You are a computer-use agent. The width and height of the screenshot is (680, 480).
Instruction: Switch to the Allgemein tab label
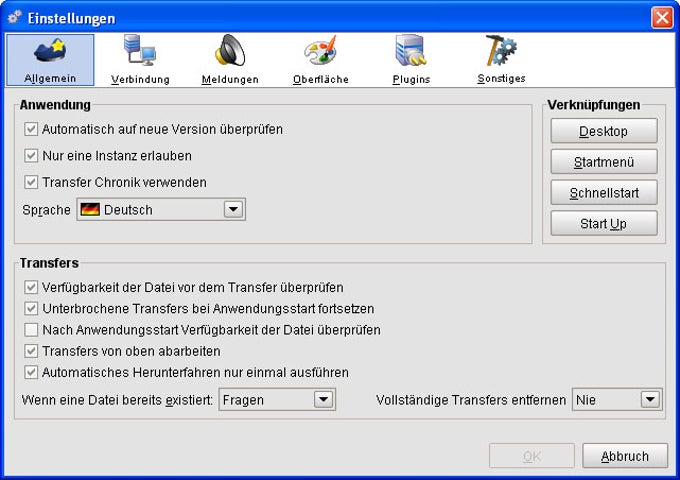[50, 78]
